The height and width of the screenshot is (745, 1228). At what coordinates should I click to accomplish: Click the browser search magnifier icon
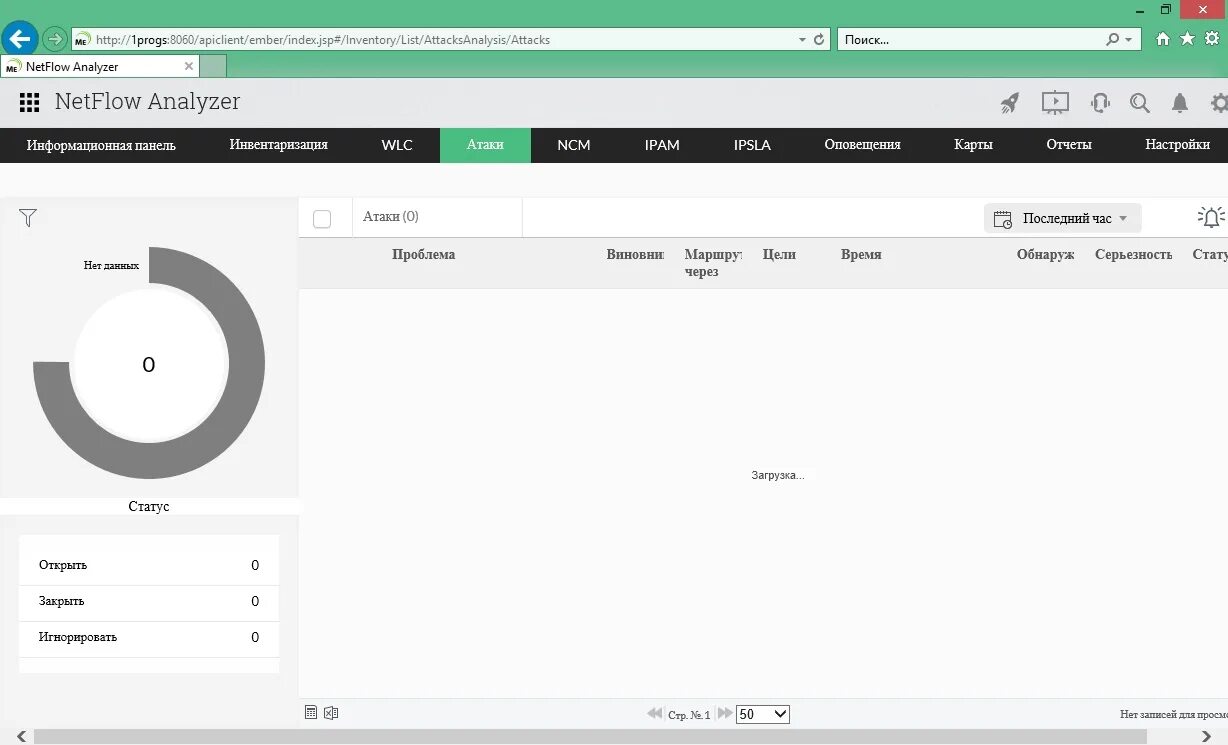[x=1113, y=40]
